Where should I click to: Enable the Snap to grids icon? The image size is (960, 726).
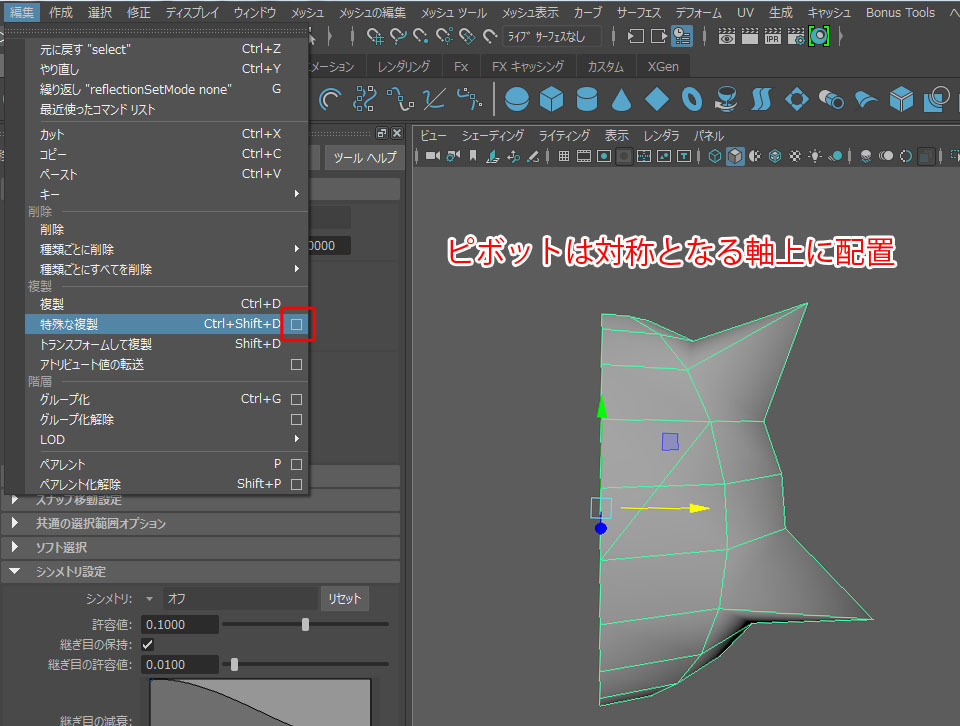[x=375, y=37]
